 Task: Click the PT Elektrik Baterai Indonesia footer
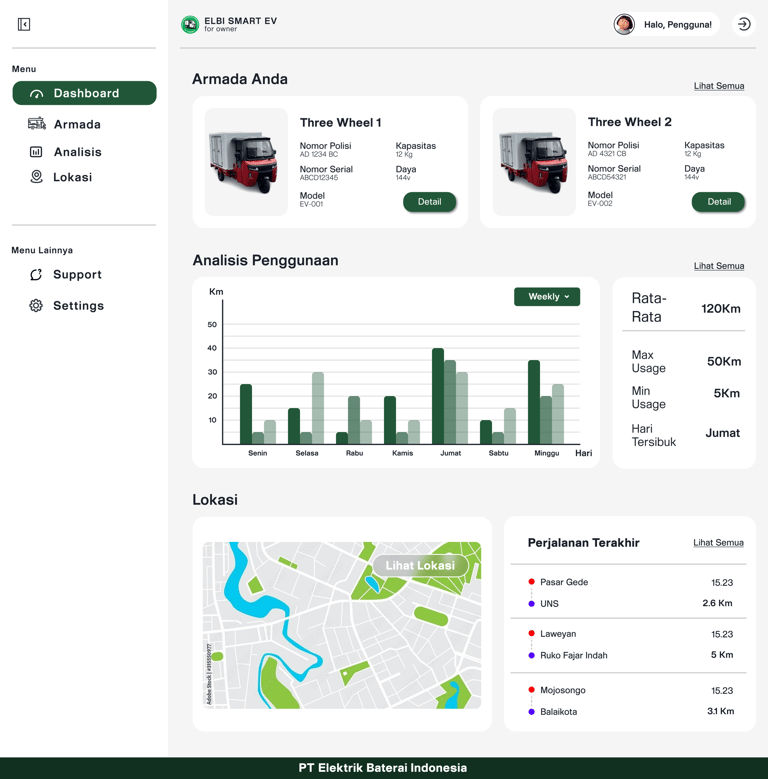383,768
